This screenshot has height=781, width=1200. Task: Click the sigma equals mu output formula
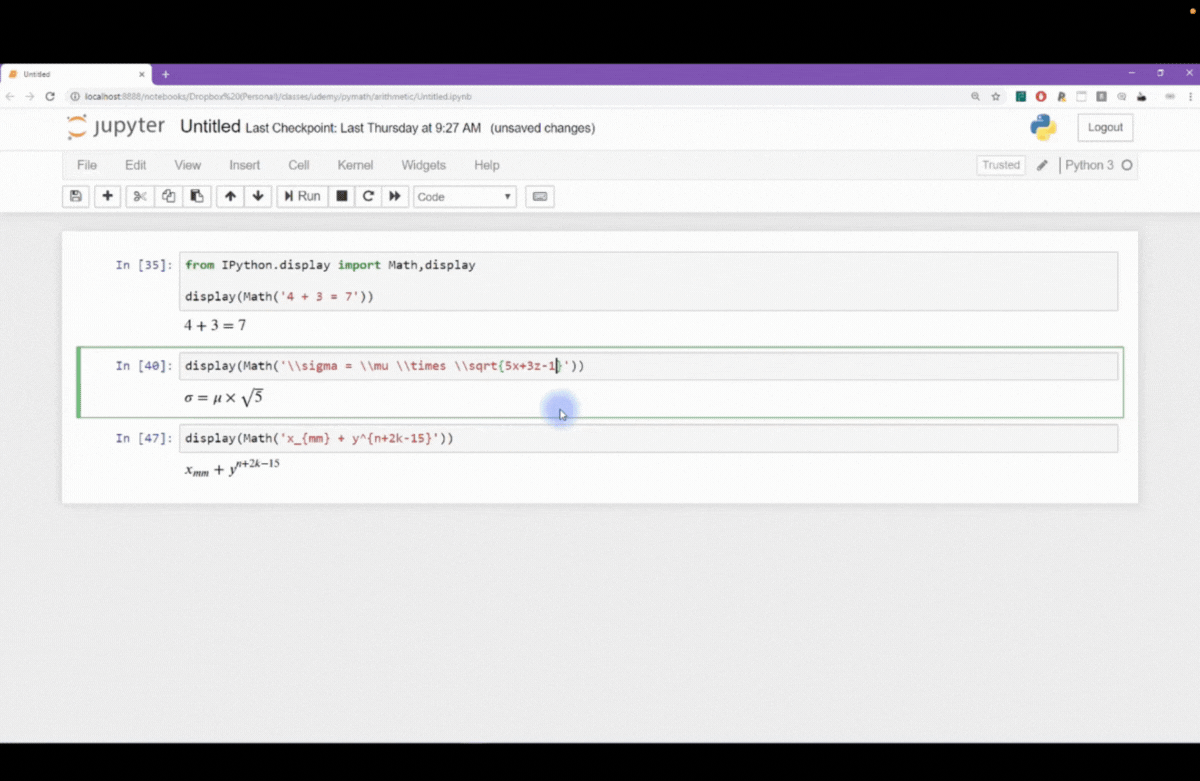[223, 398]
